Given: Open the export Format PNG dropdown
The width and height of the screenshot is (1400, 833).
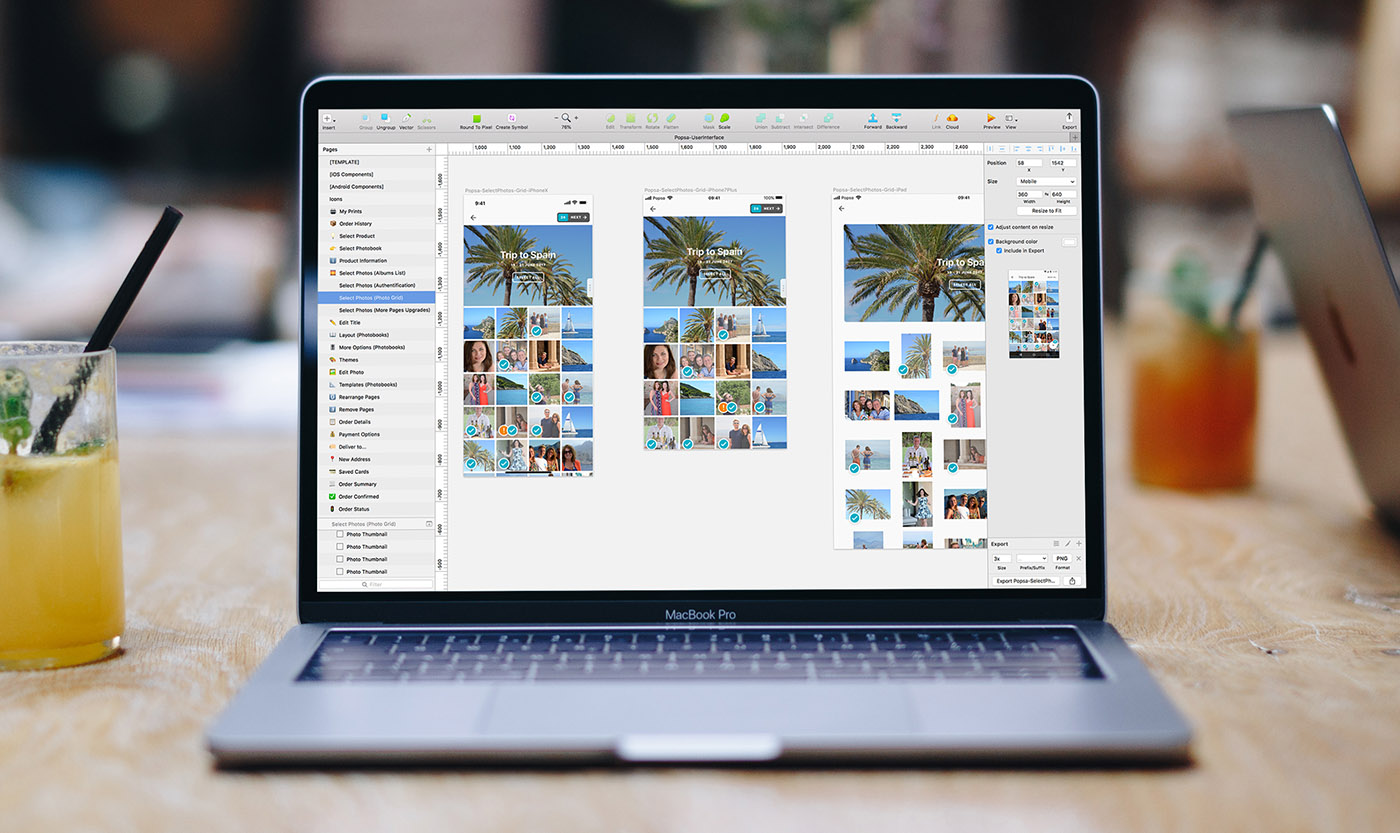Looking at the screenshot, I should [1062, 558].
